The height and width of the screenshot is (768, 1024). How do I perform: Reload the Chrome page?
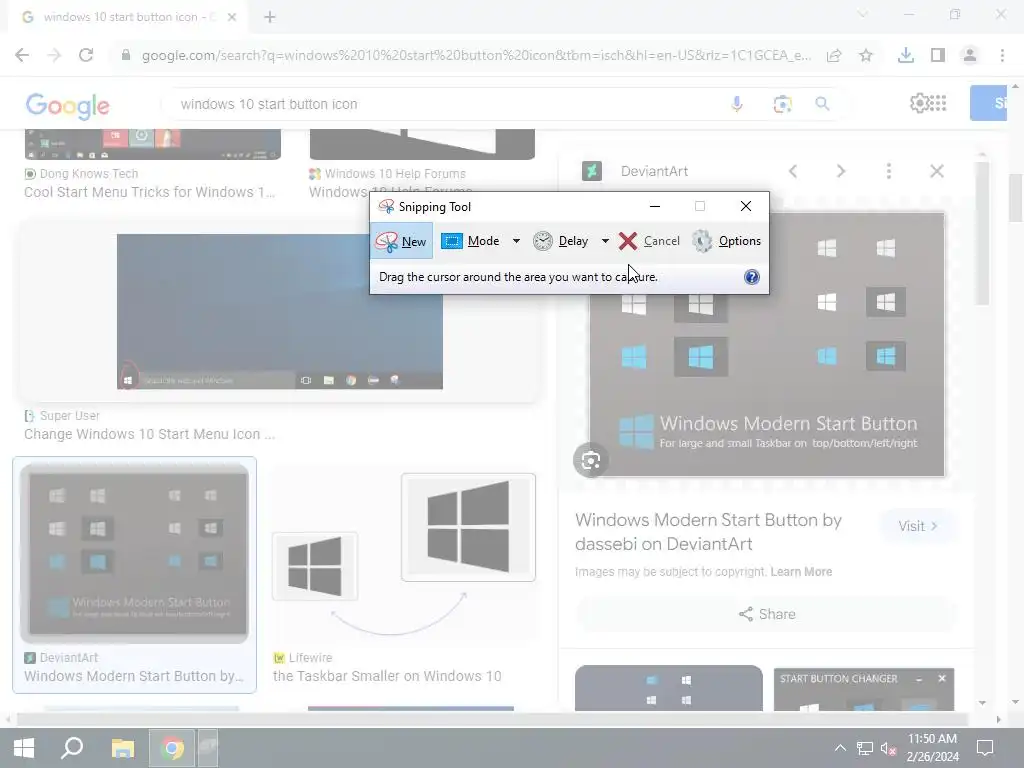pos(86,56)
